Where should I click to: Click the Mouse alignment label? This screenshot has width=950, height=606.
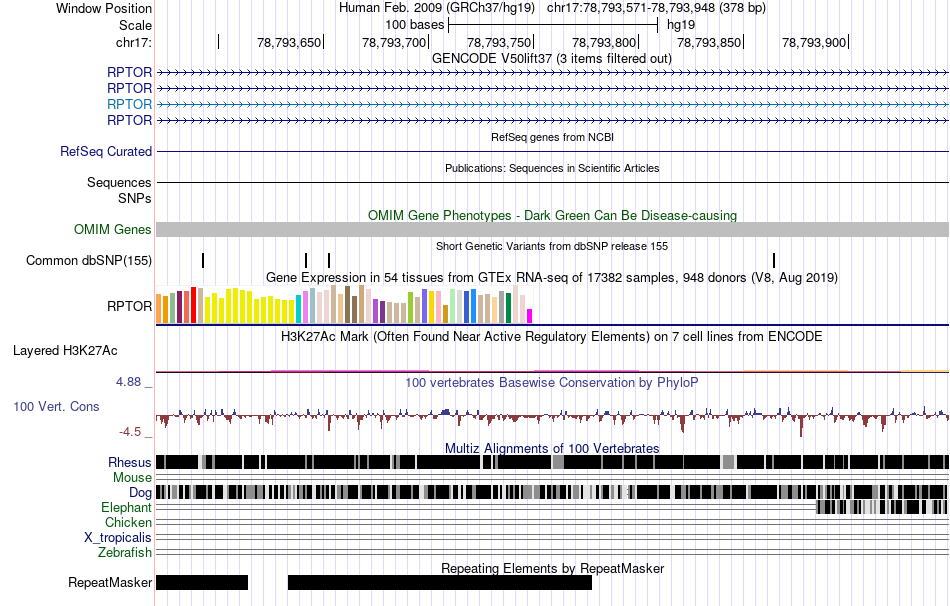[x=132, y=478]
